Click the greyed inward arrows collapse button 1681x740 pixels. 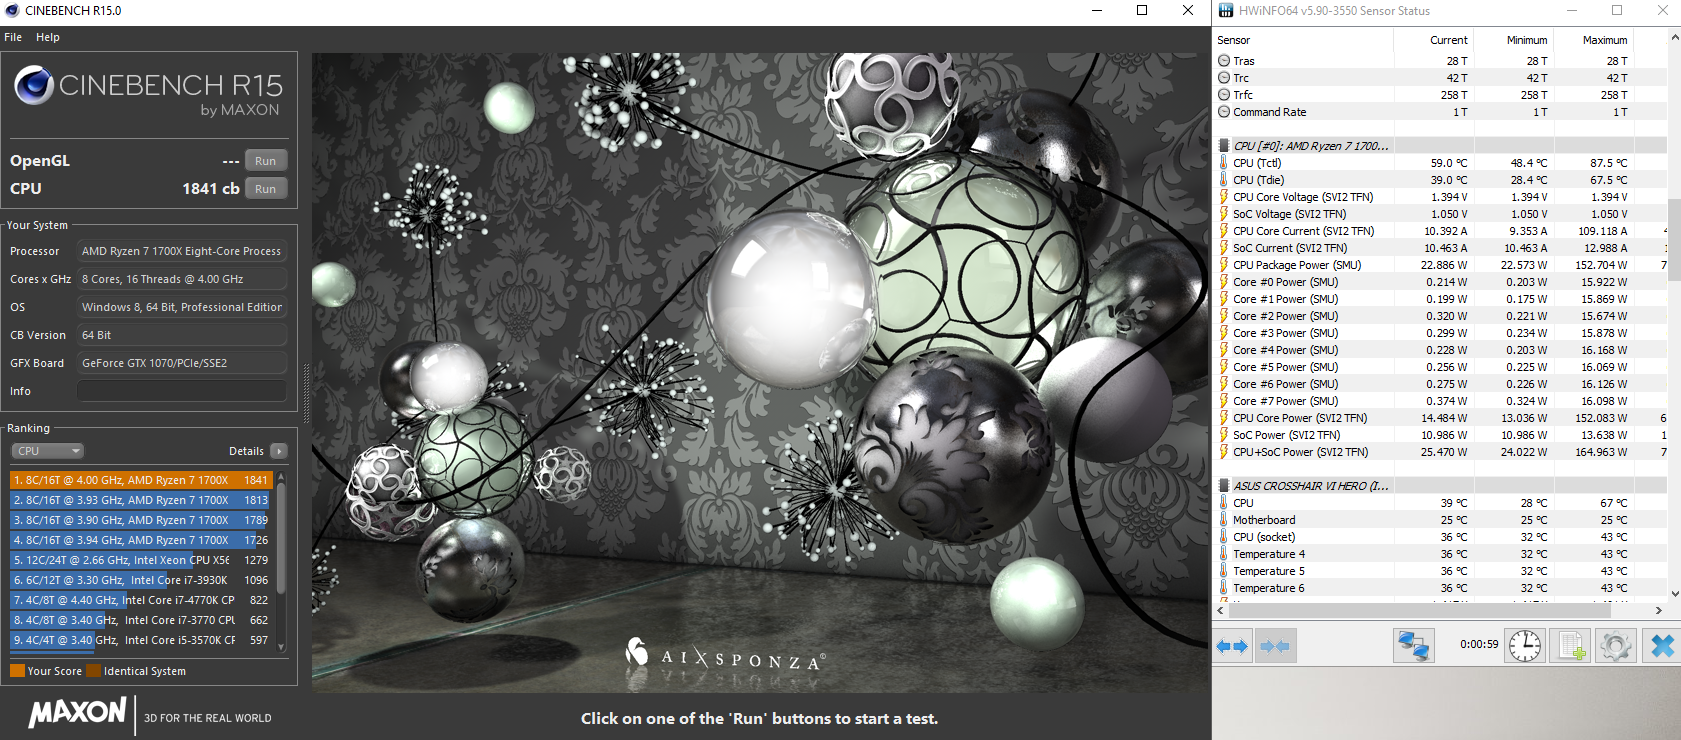1275,646
